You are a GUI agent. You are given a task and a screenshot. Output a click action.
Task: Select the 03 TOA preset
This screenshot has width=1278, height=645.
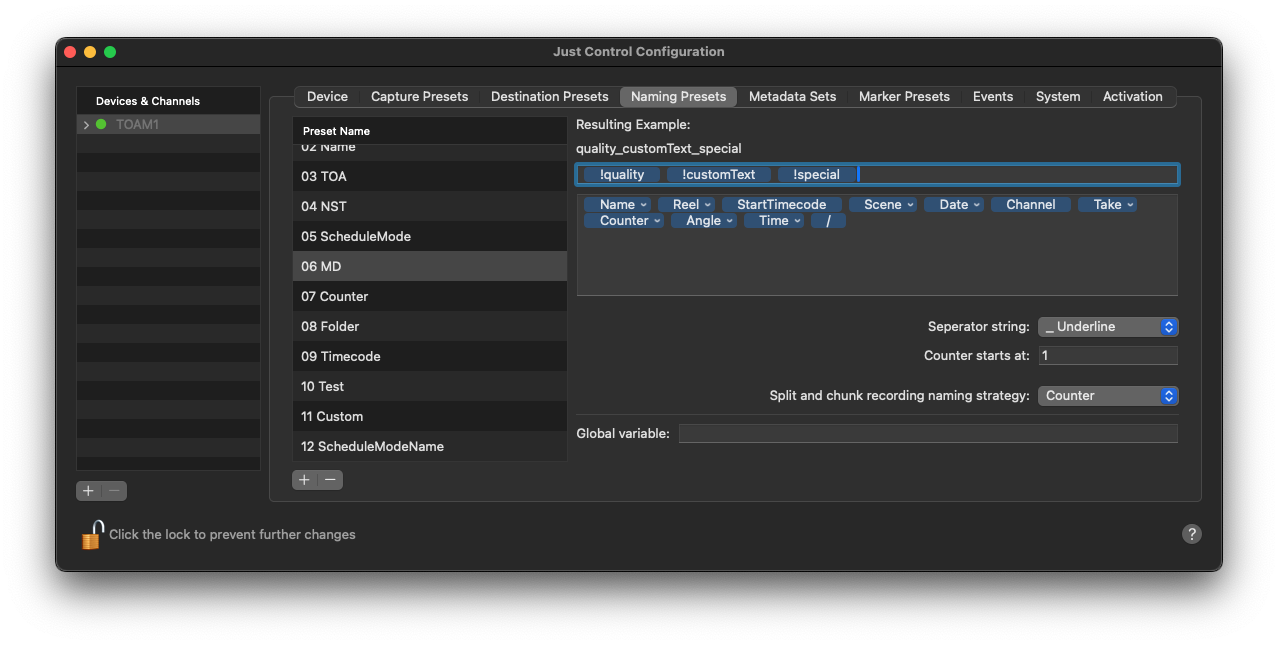[430, 176]
